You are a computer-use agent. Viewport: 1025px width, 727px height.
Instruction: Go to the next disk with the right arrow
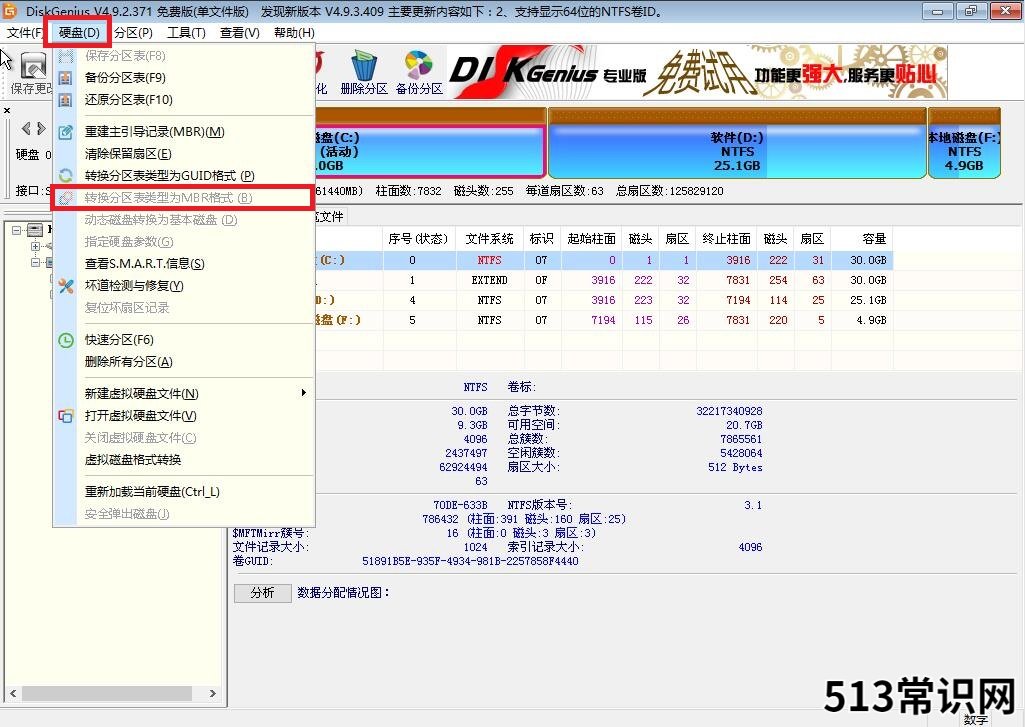click(x=41, y=129)
